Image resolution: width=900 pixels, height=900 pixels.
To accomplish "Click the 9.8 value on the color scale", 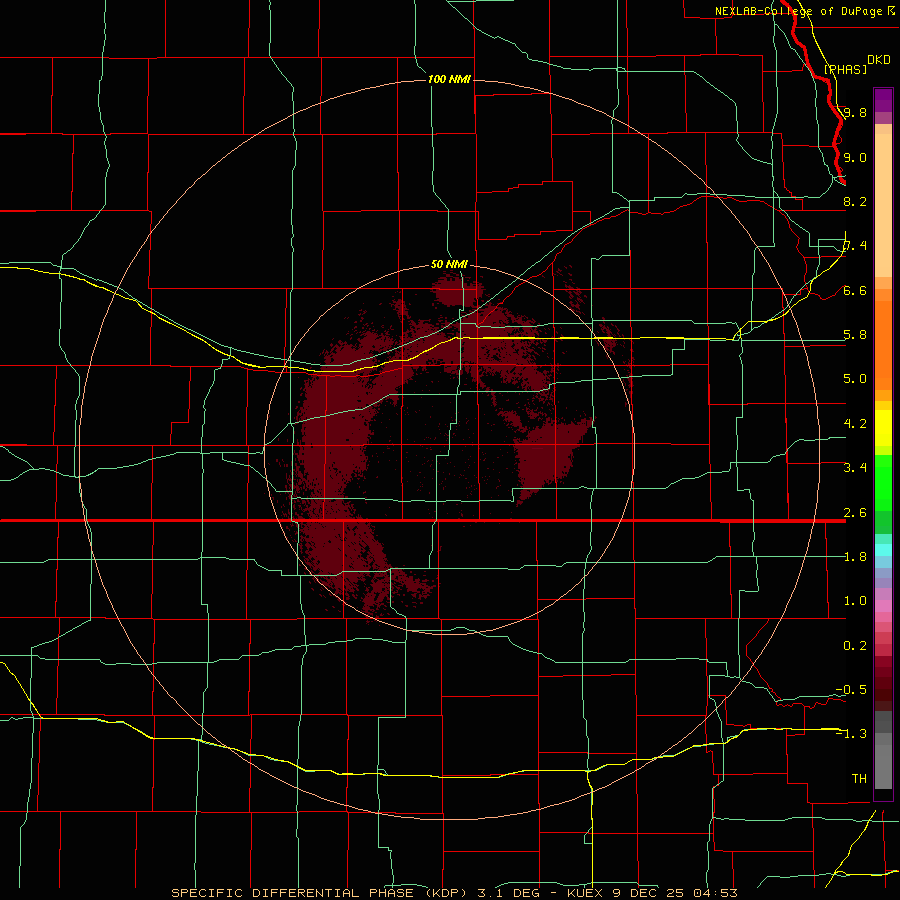I will coord(855,112).
